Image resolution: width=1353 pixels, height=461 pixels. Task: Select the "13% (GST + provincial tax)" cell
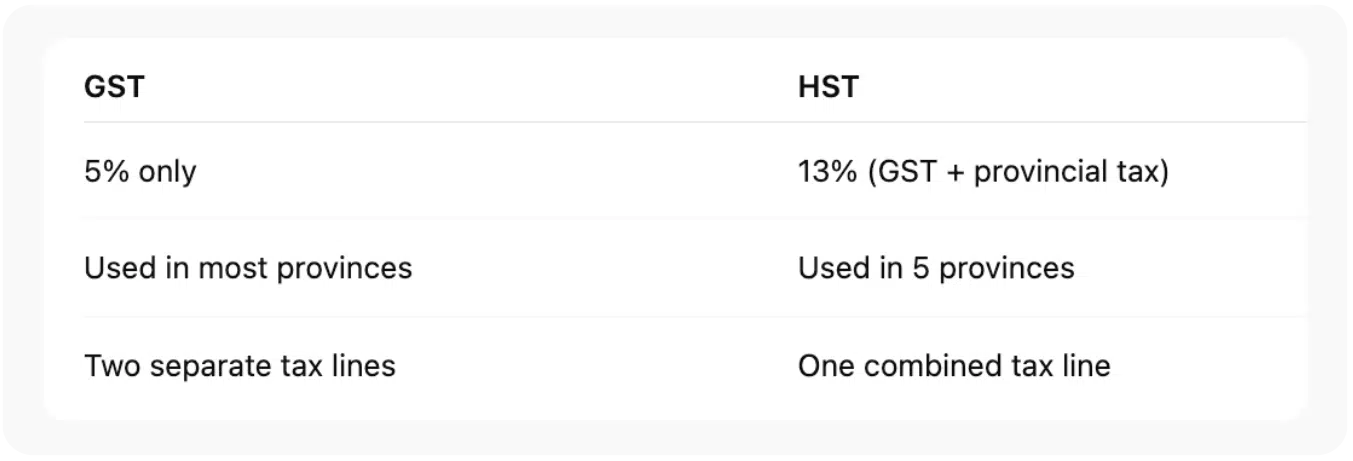(x=983, y=172)
